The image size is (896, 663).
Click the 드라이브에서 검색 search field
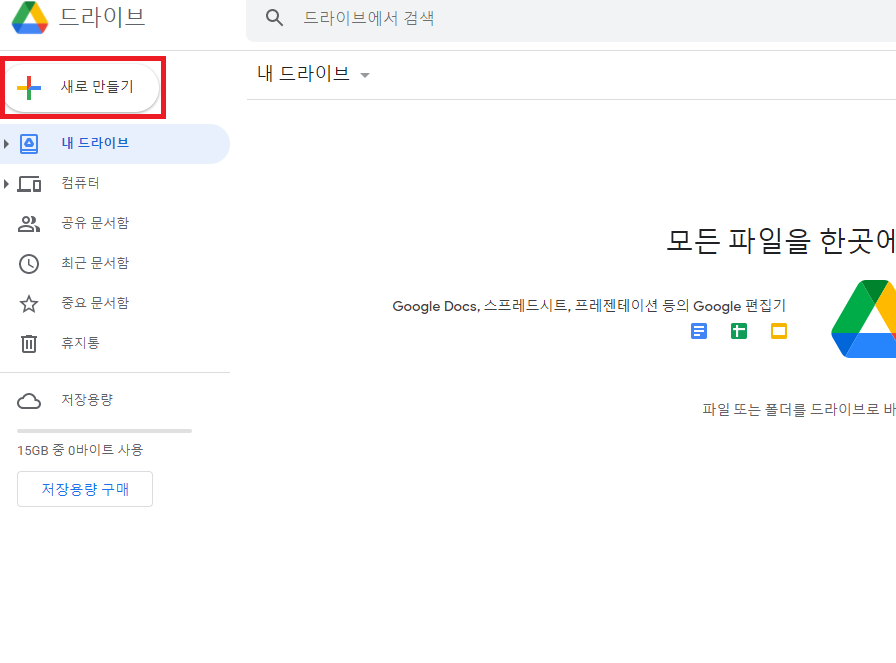571,21
